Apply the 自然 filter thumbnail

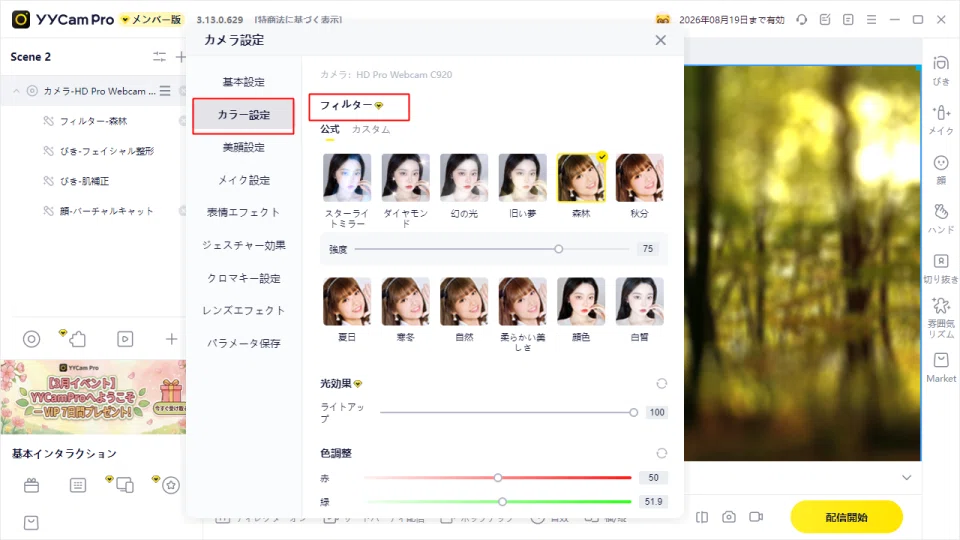click(x=464, y=301)
